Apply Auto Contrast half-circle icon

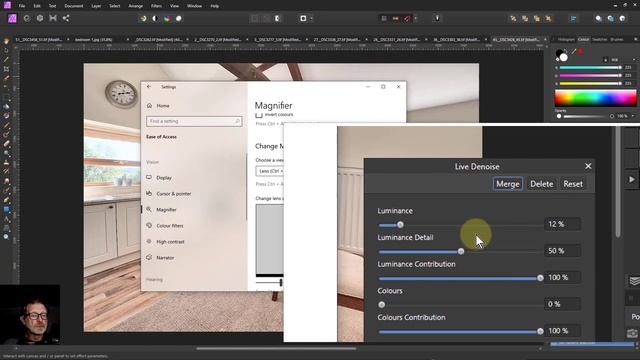155,19
